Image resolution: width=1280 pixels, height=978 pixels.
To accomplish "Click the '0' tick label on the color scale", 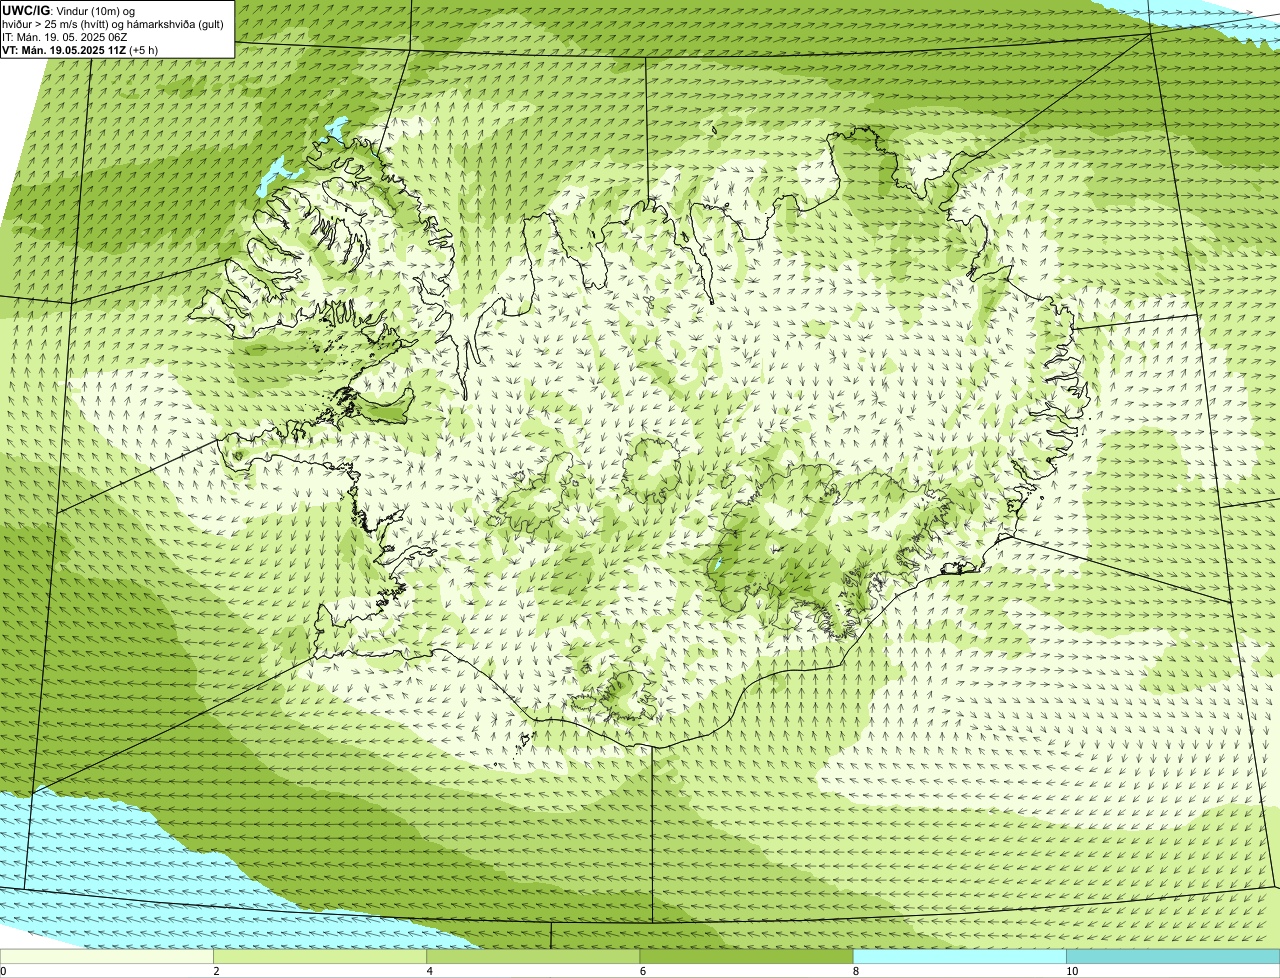I will pos(4,971).
